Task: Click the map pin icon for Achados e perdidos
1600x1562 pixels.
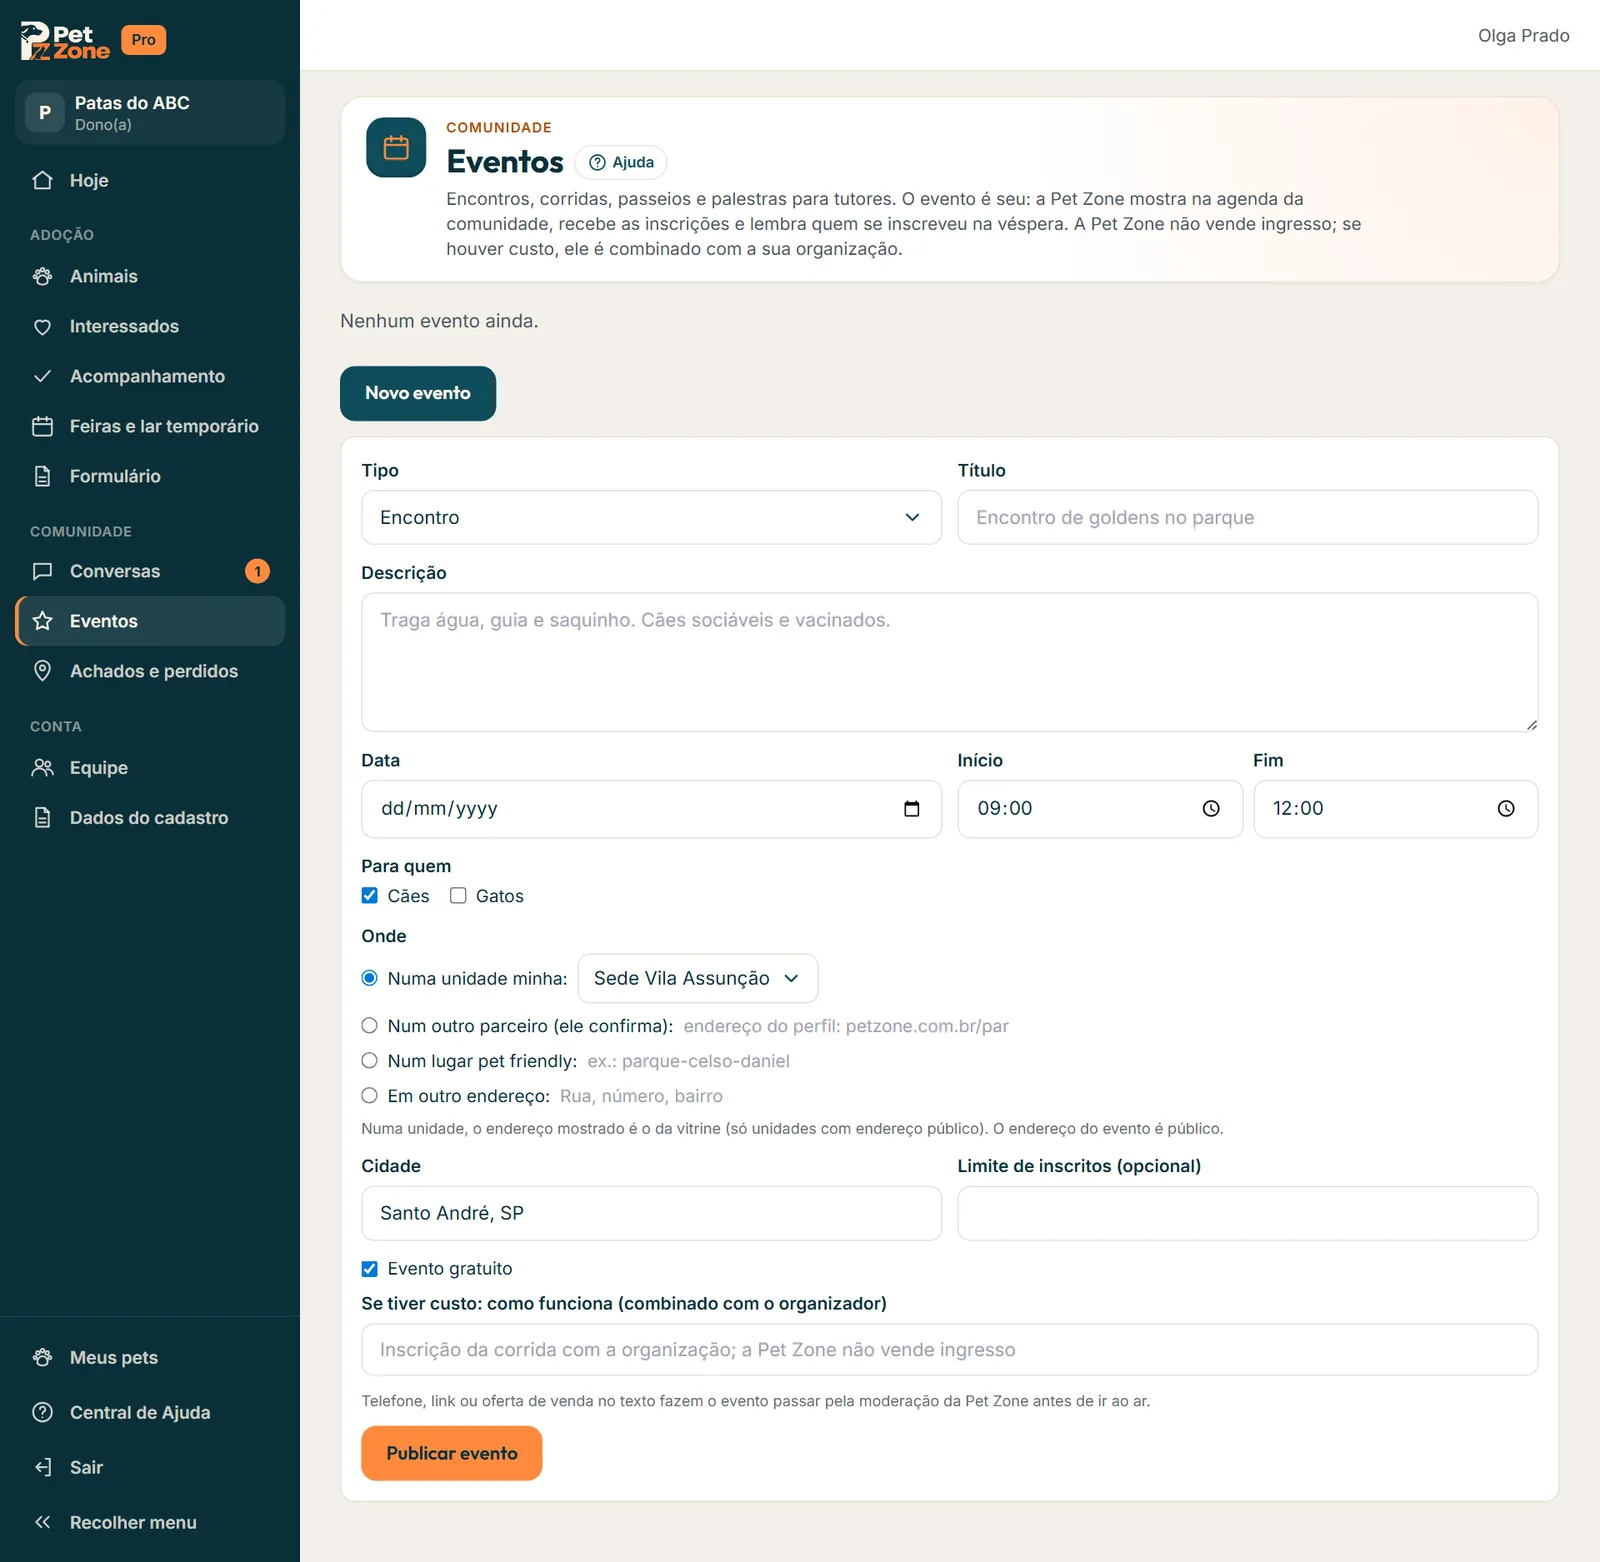Action: click(42, 671)
